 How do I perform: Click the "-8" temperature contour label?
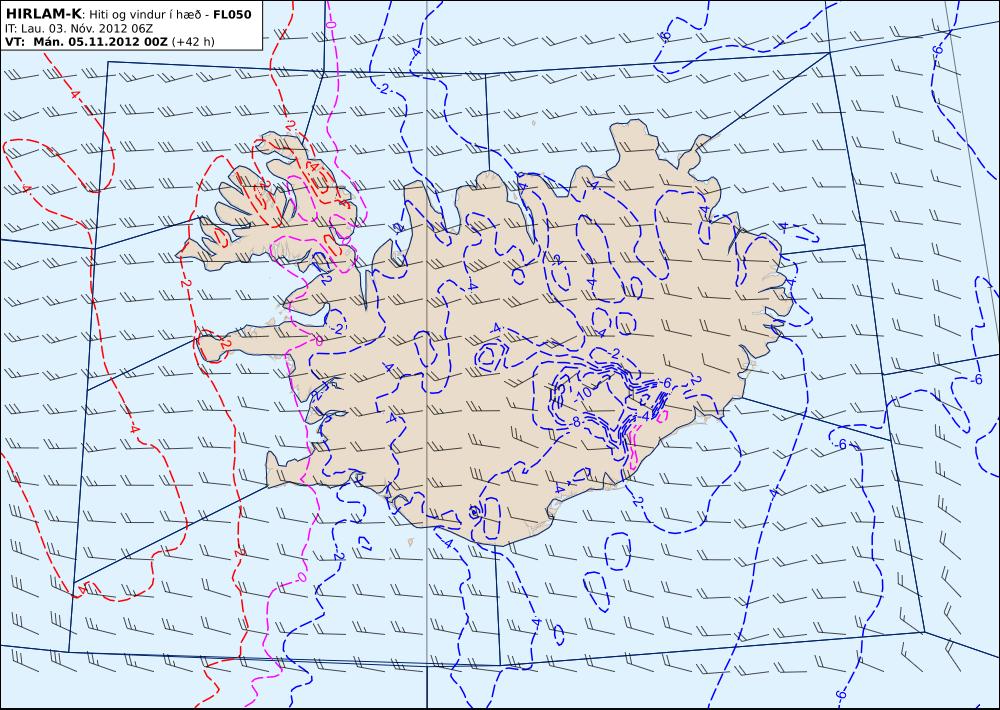coord(574,422)
